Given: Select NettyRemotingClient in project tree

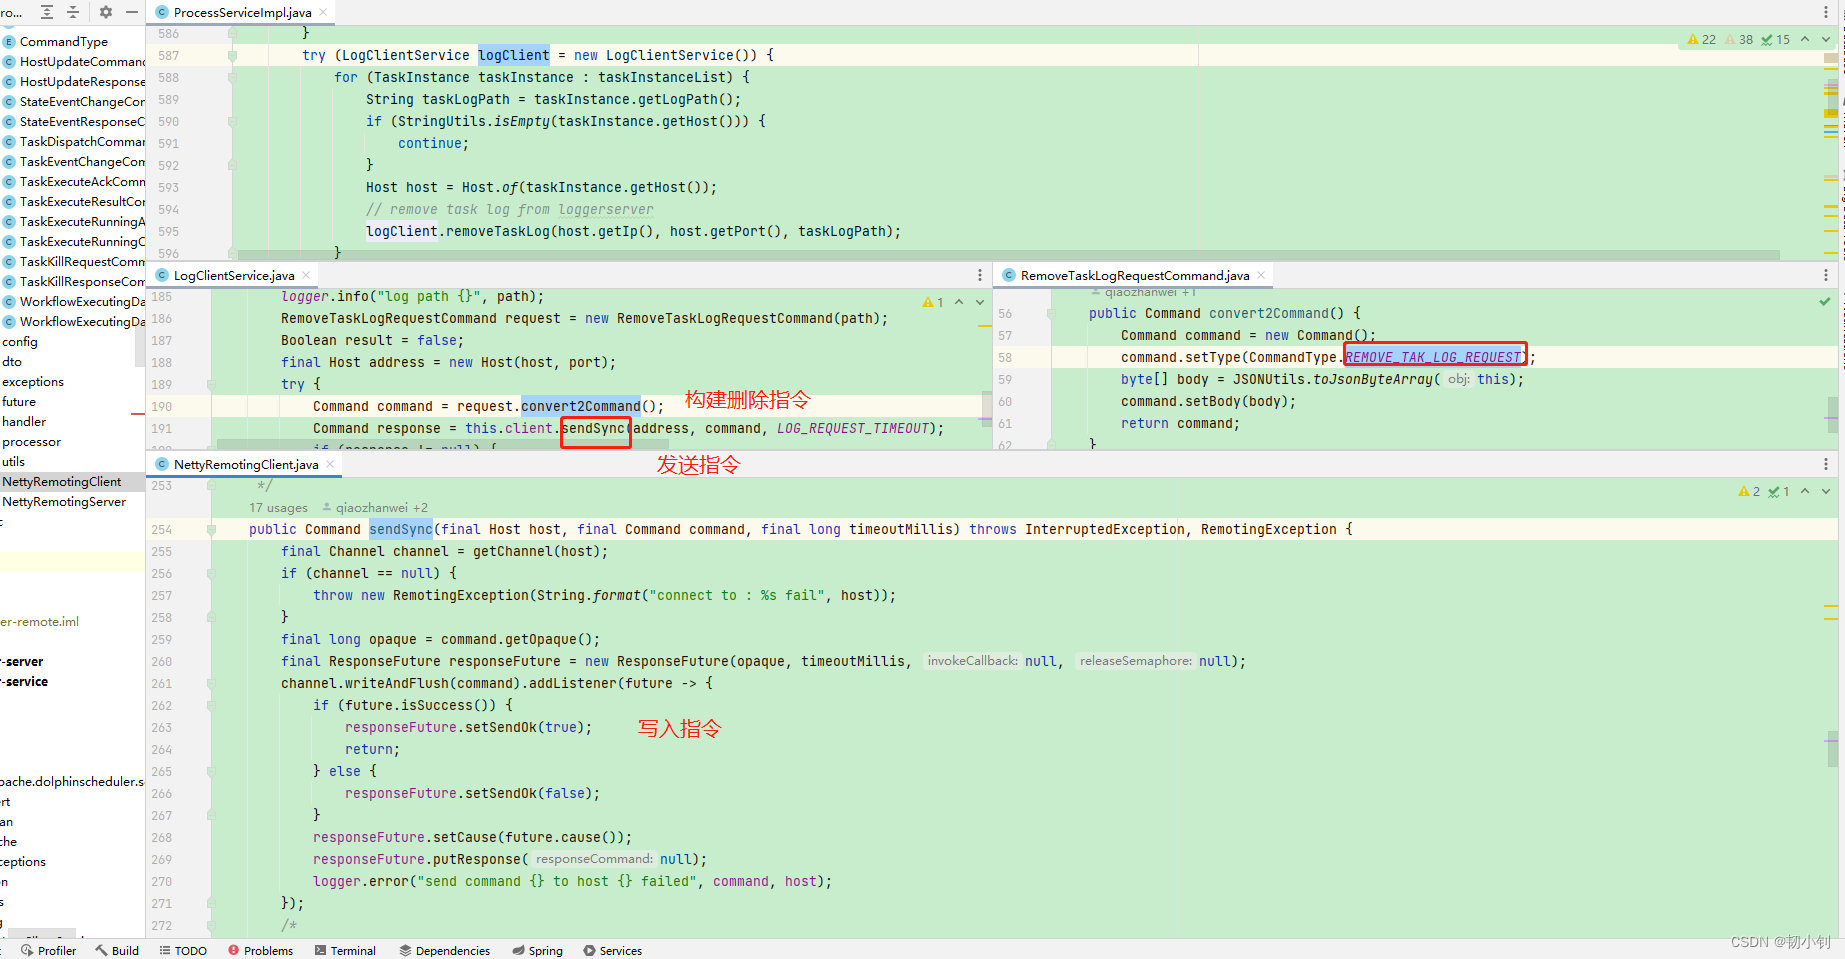Looking at the screenshot, I should pyautogui.click(x=62, y=481).
